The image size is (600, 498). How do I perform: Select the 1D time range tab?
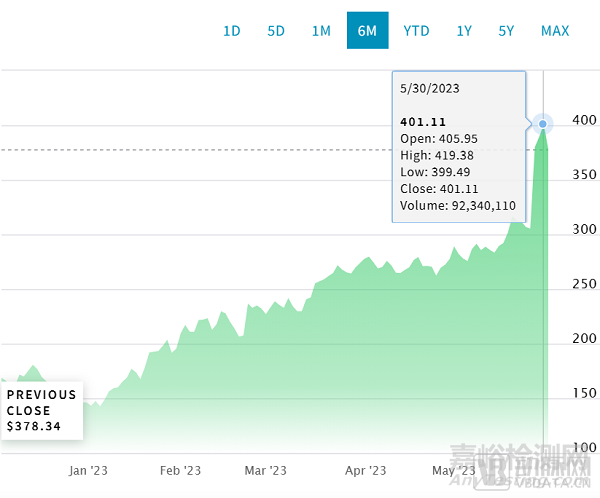(231, 30)
